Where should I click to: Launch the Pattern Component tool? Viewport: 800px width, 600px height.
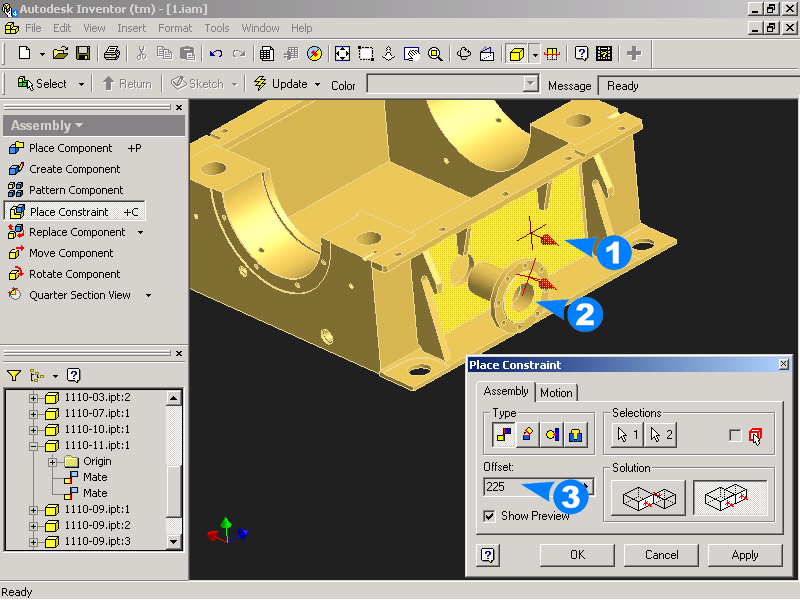point(66,190)
